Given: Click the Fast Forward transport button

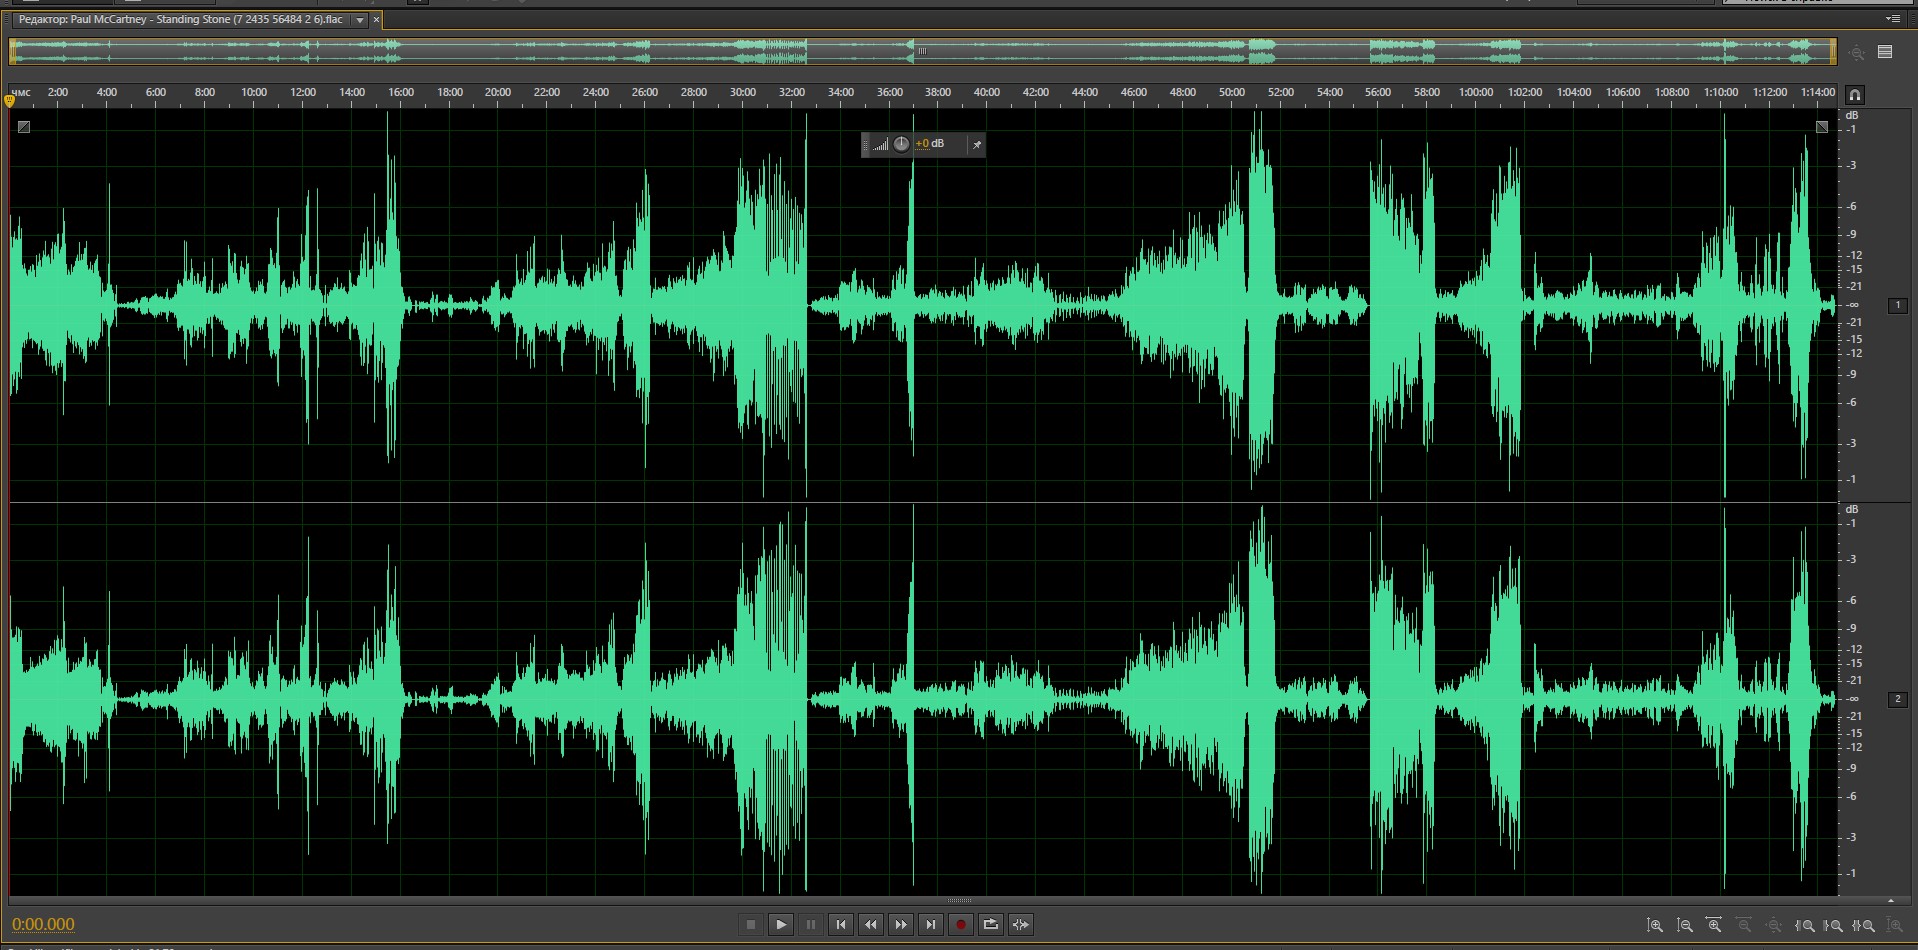Looking at the screenshot, I should [x=901, y=925].
